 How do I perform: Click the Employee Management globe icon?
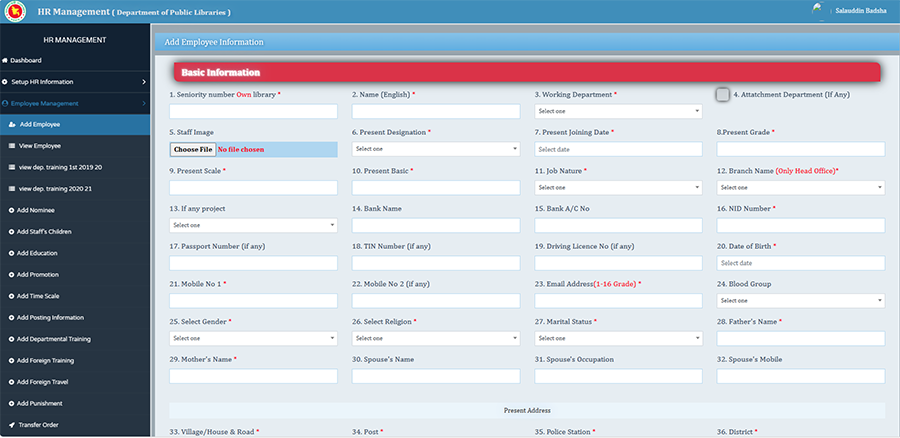click(5, 103)
